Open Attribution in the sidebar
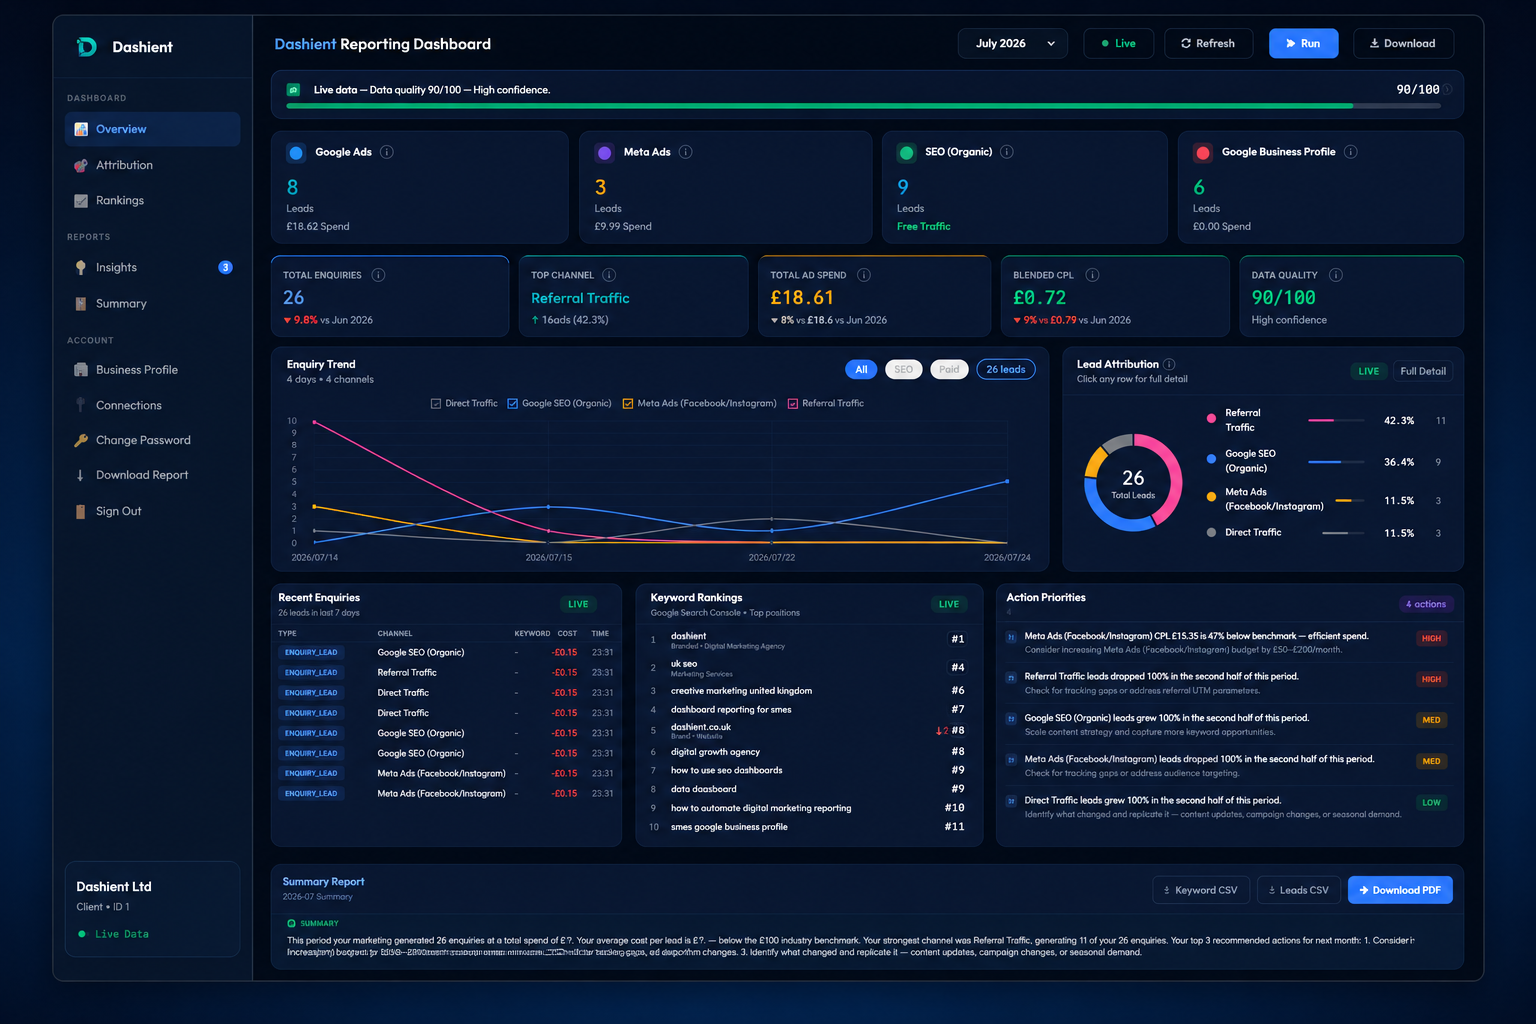Viewport: 1536px width, 1024px height. 153,165
